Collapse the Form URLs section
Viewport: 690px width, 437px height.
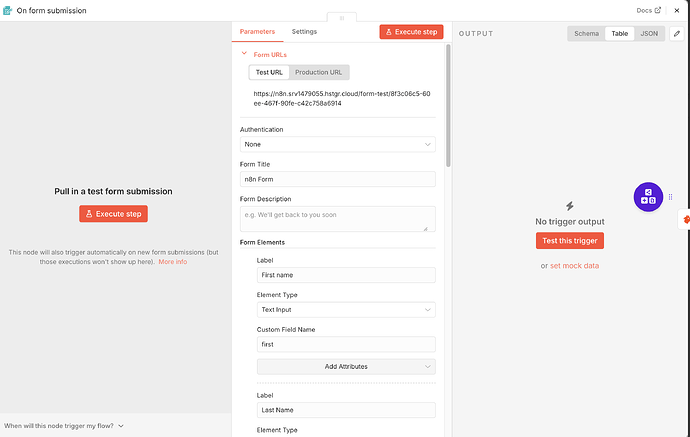244,53
